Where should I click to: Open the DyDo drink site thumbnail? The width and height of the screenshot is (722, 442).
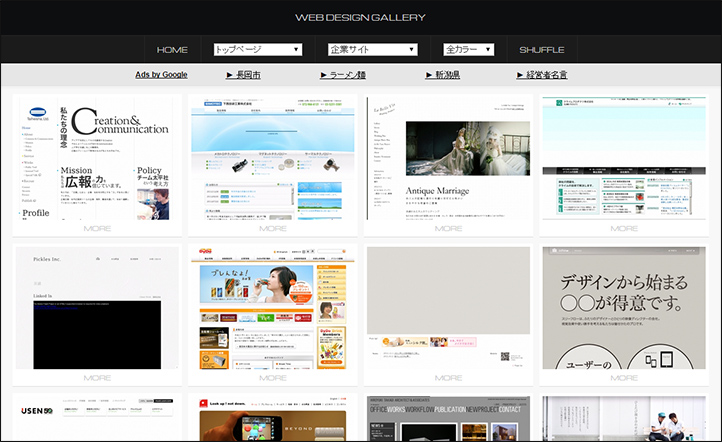tap(273, 308)
